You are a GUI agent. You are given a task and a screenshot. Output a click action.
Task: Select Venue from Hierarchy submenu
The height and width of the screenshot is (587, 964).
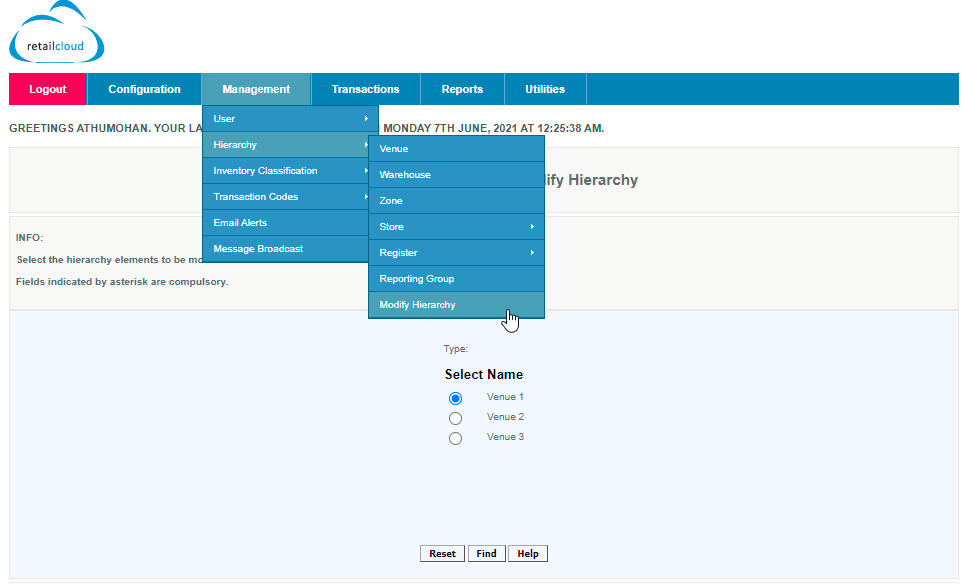coord(456,149)
